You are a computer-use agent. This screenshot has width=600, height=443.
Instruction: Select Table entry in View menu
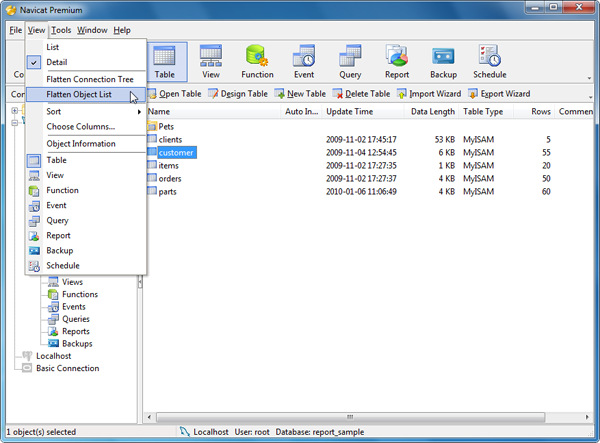tap(86, 160)
